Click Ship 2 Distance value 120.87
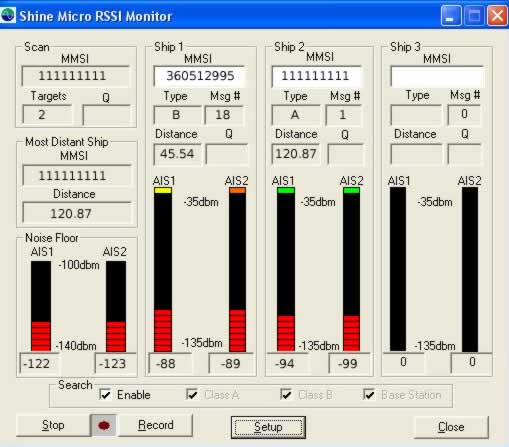 pyautogui.click(x=296, y=154)
